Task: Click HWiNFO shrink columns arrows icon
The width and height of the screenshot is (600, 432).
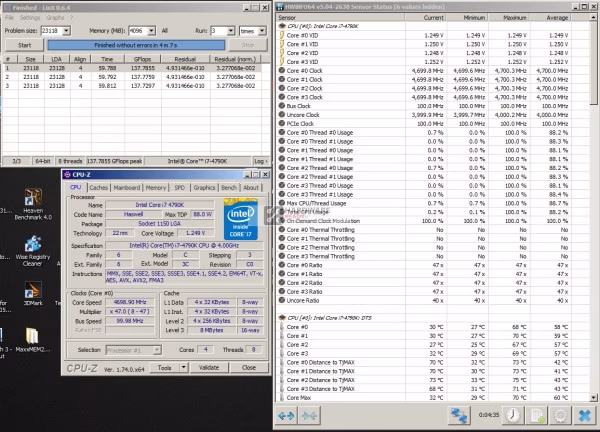Action: [x=309, y=416]
